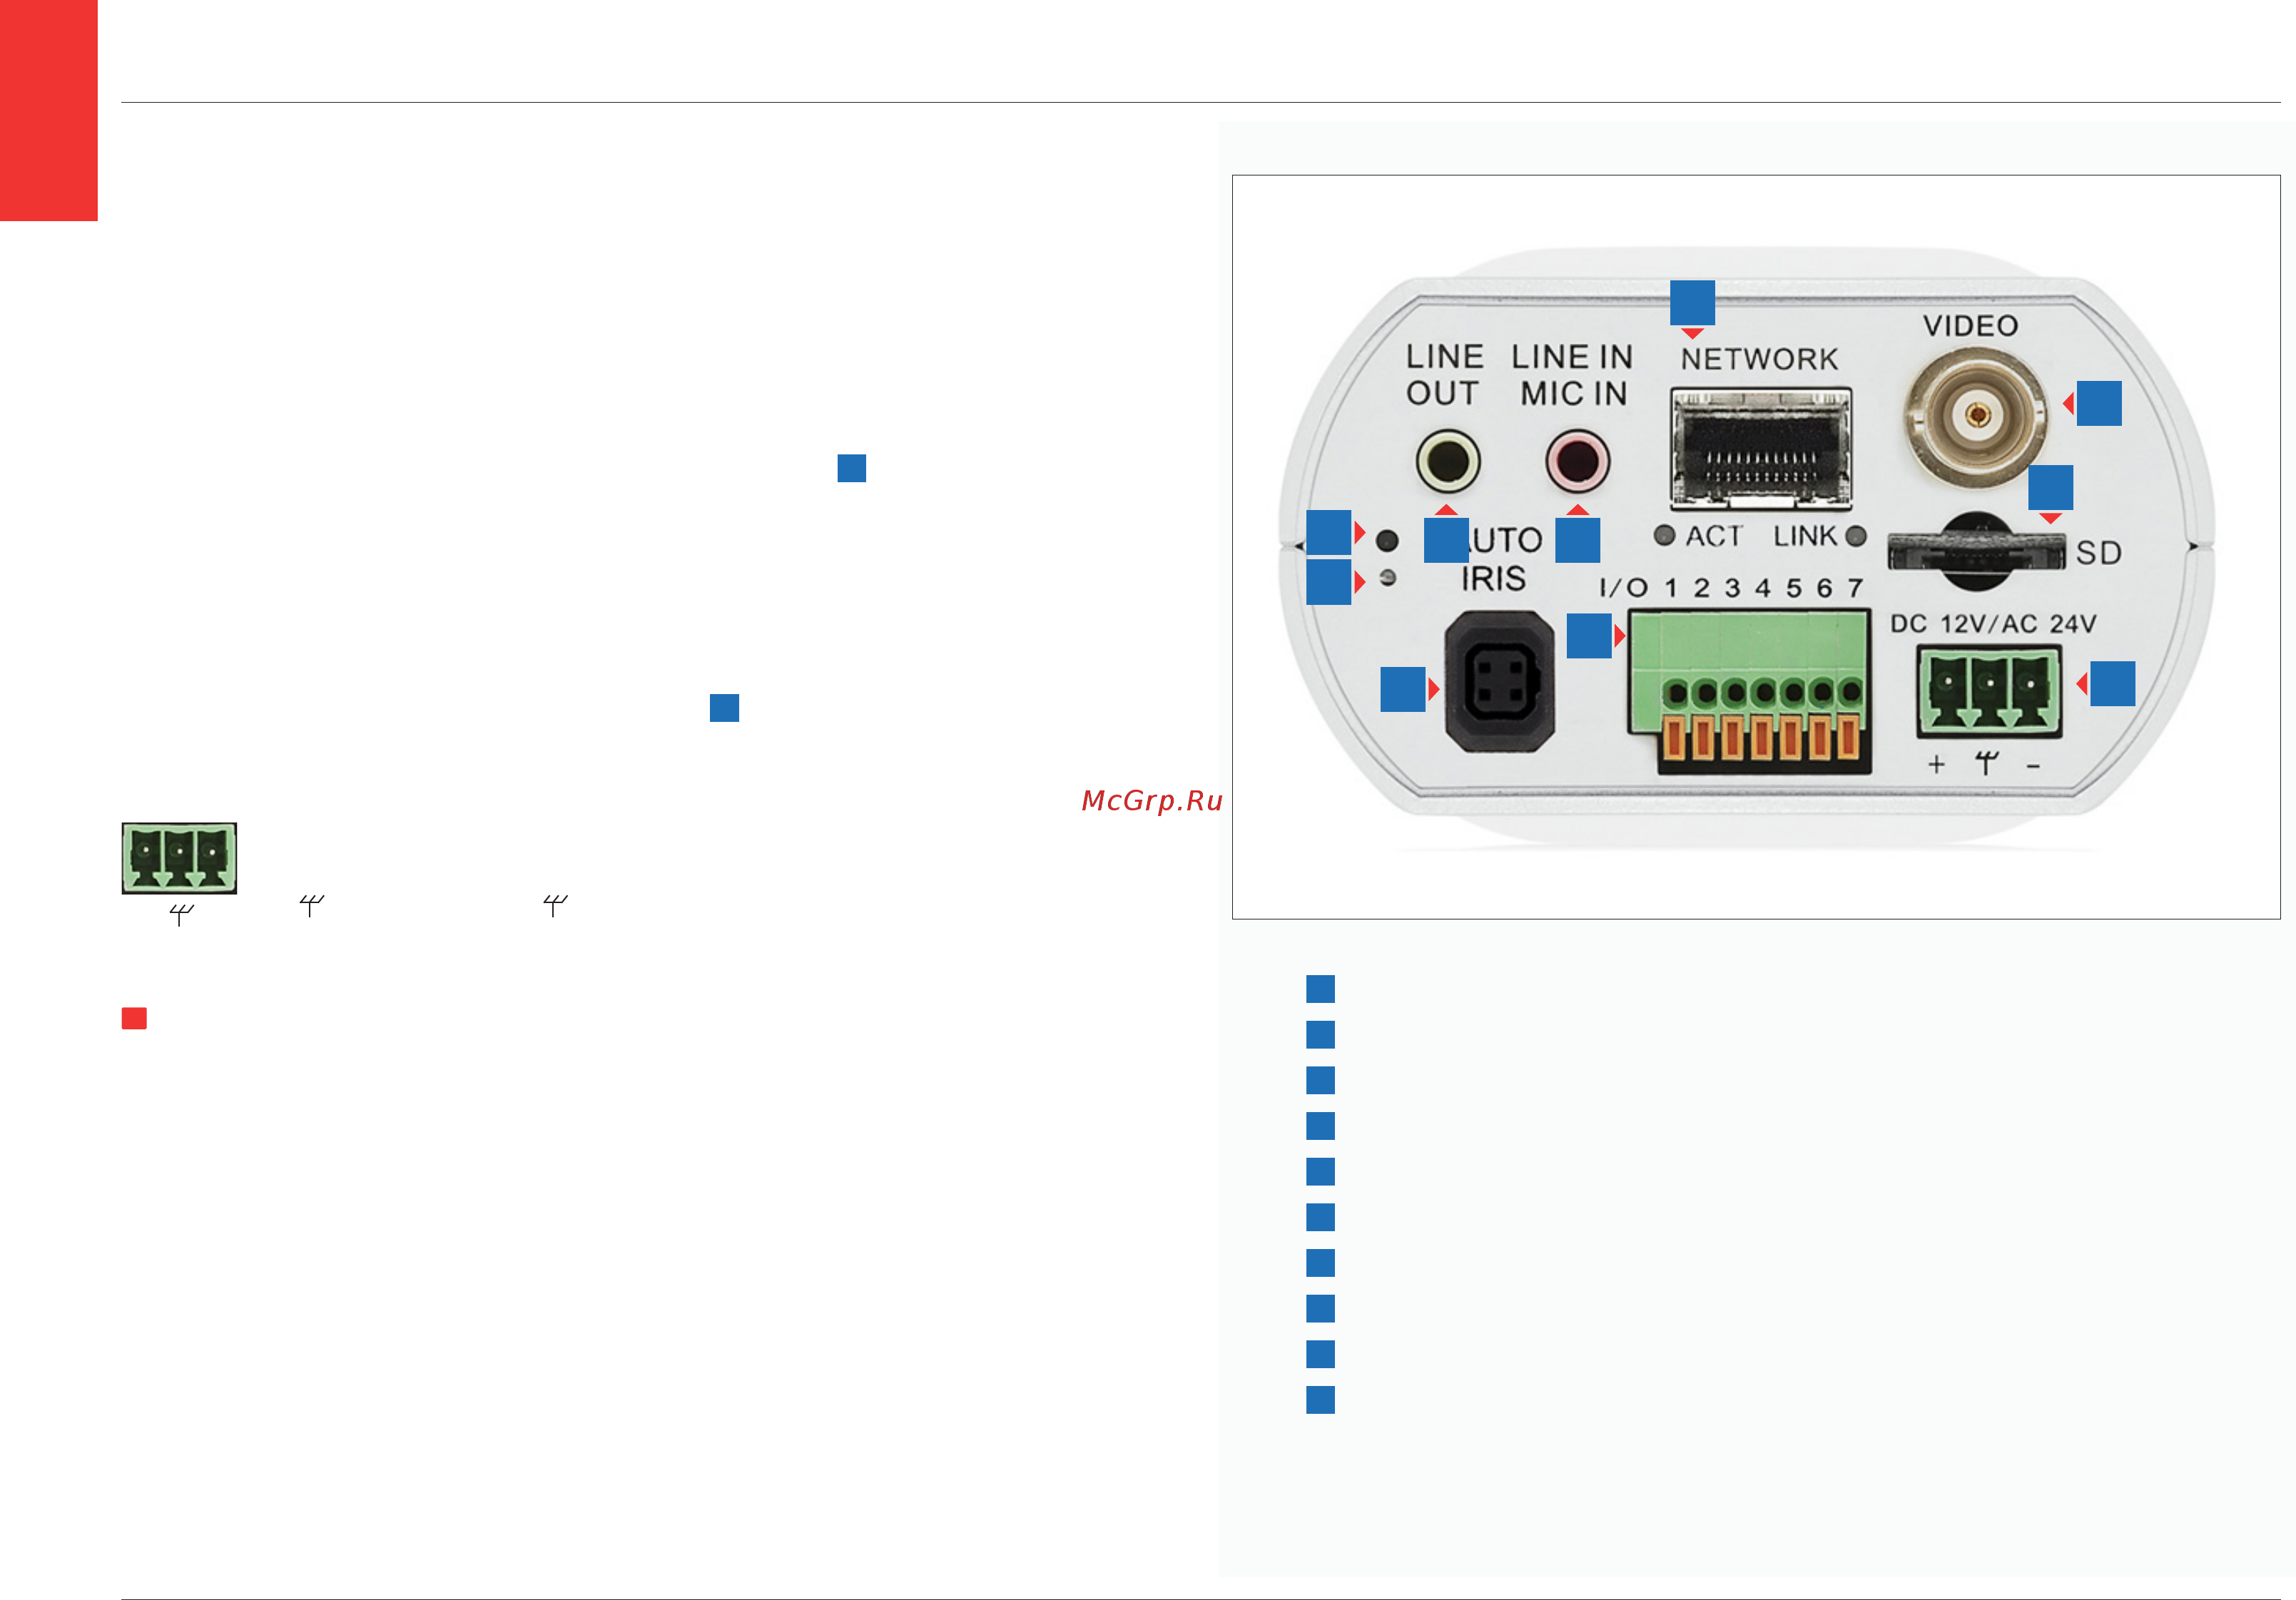Click the "LINE OUT" label
This screenshot has height=1600, width=2296.
(1444, 375)
